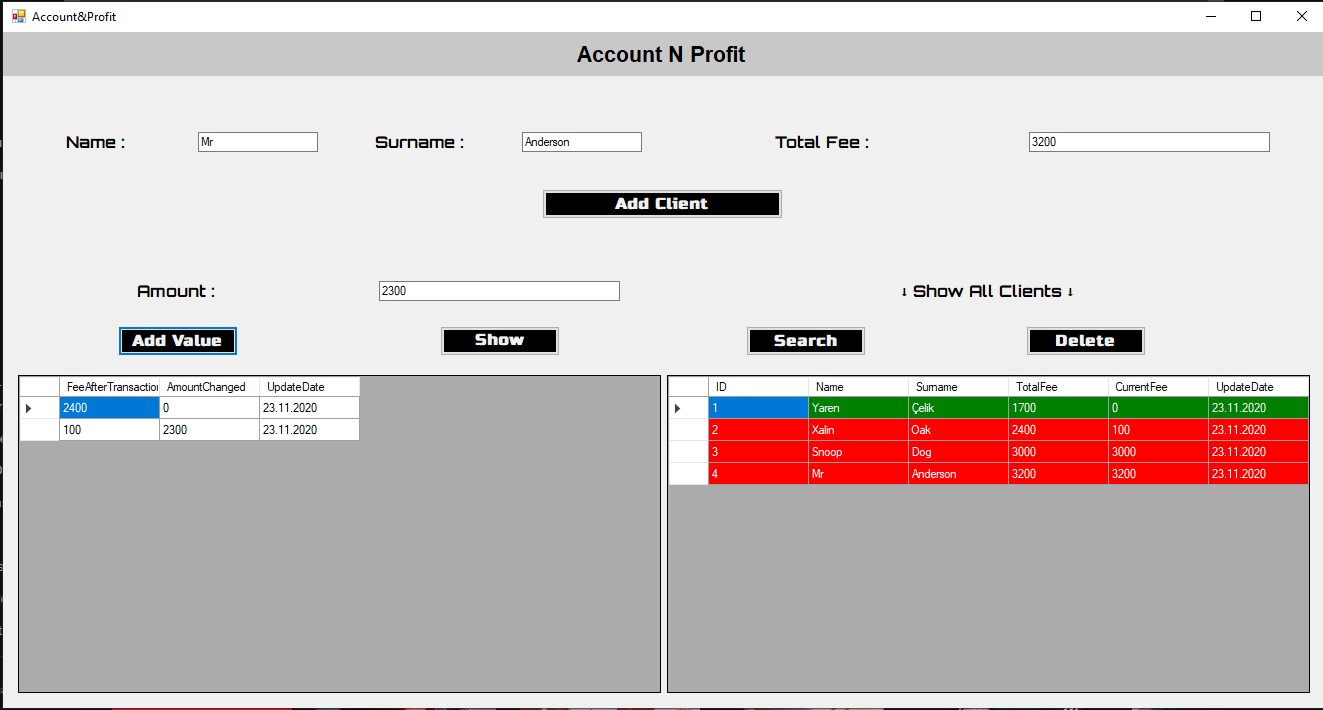Viewport: 1323px width, 710px height.
Task: Select the AmountChanged 2300 cell
Action: tap(209, 430)
